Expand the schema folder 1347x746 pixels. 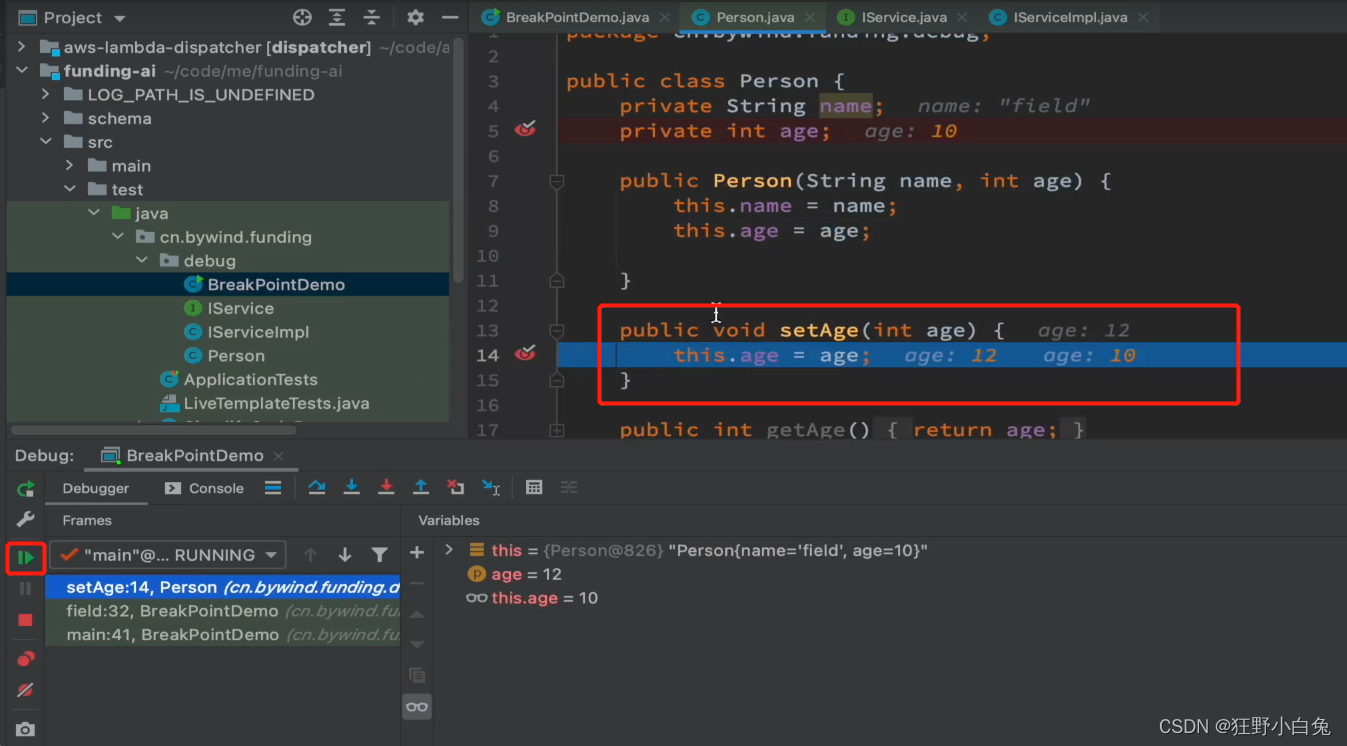point(45,118)
